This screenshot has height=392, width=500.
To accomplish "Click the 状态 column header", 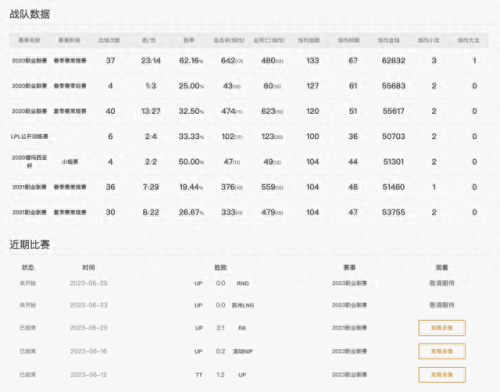I will [28, 267].
